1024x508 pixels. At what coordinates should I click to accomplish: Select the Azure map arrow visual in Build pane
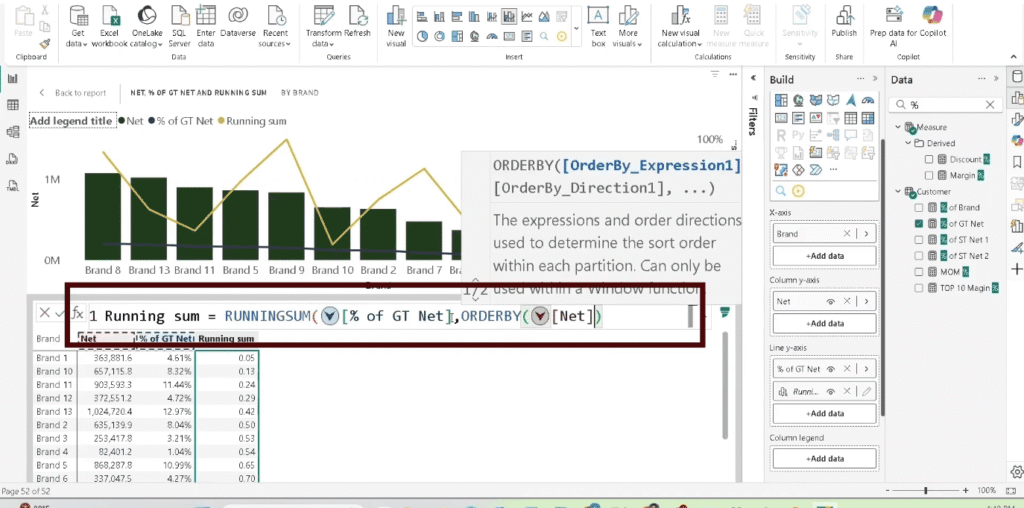tap(850, 100)
